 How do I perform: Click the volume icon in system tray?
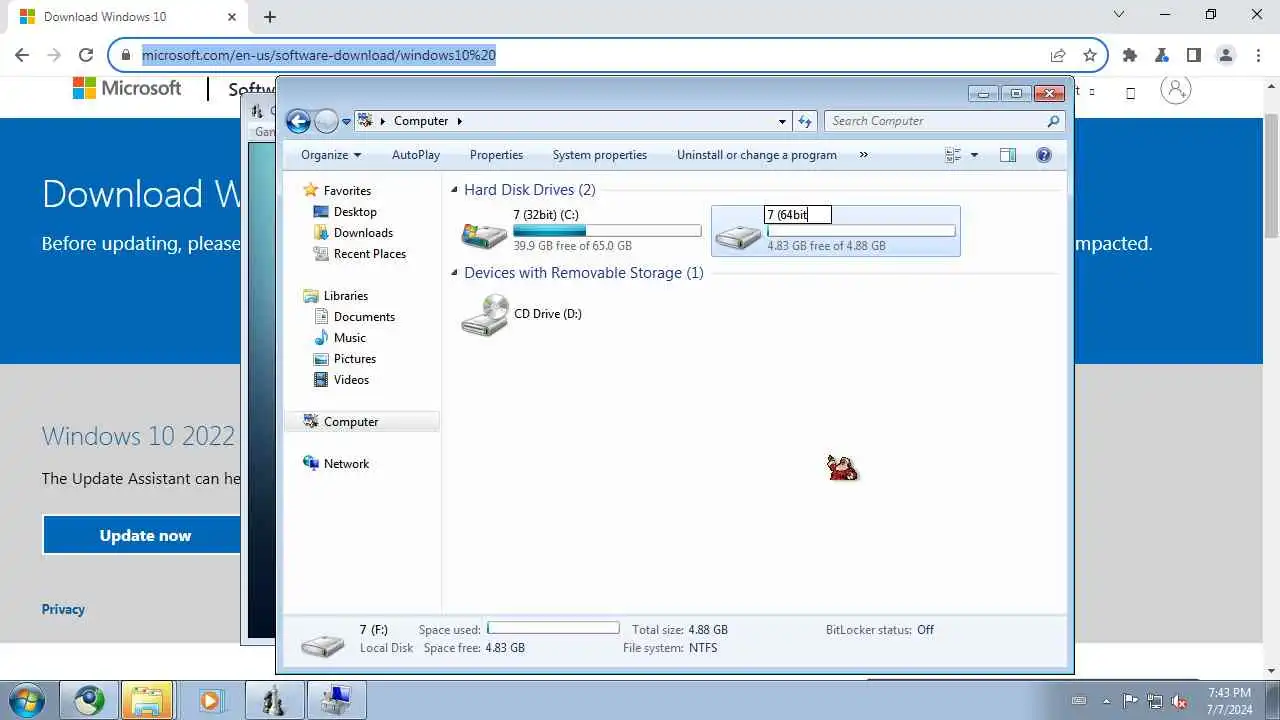1179,701
